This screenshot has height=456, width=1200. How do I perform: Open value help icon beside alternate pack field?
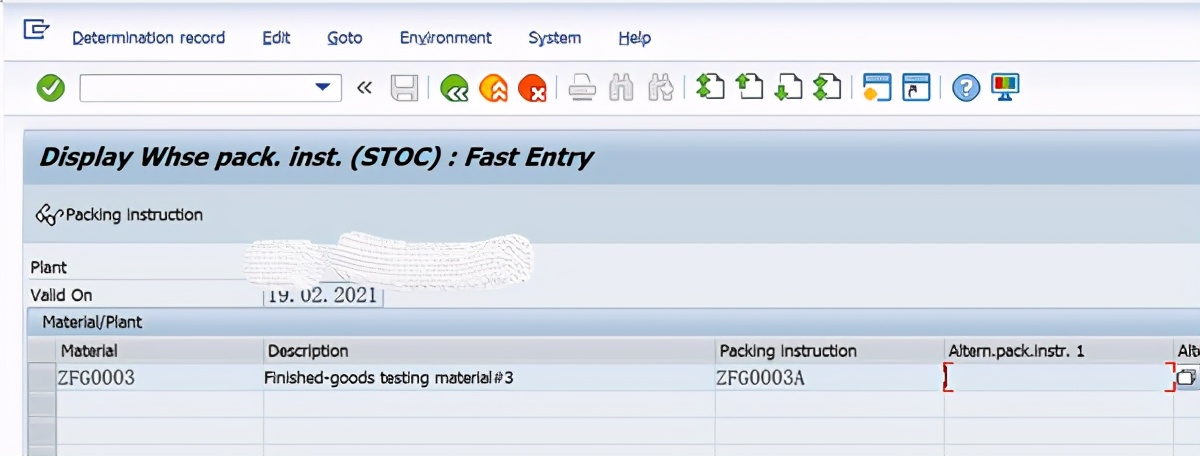coord(1187,378)
